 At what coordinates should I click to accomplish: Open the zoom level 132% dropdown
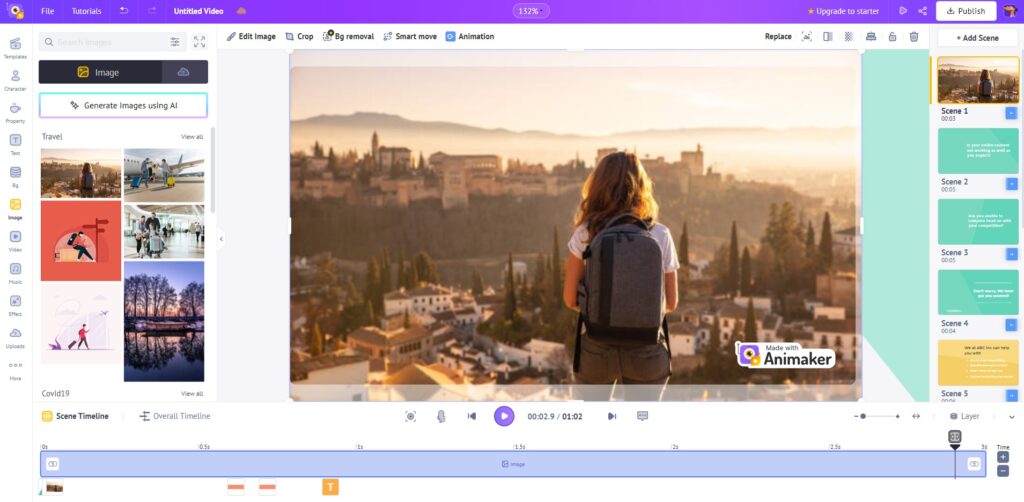click(531, 11)
